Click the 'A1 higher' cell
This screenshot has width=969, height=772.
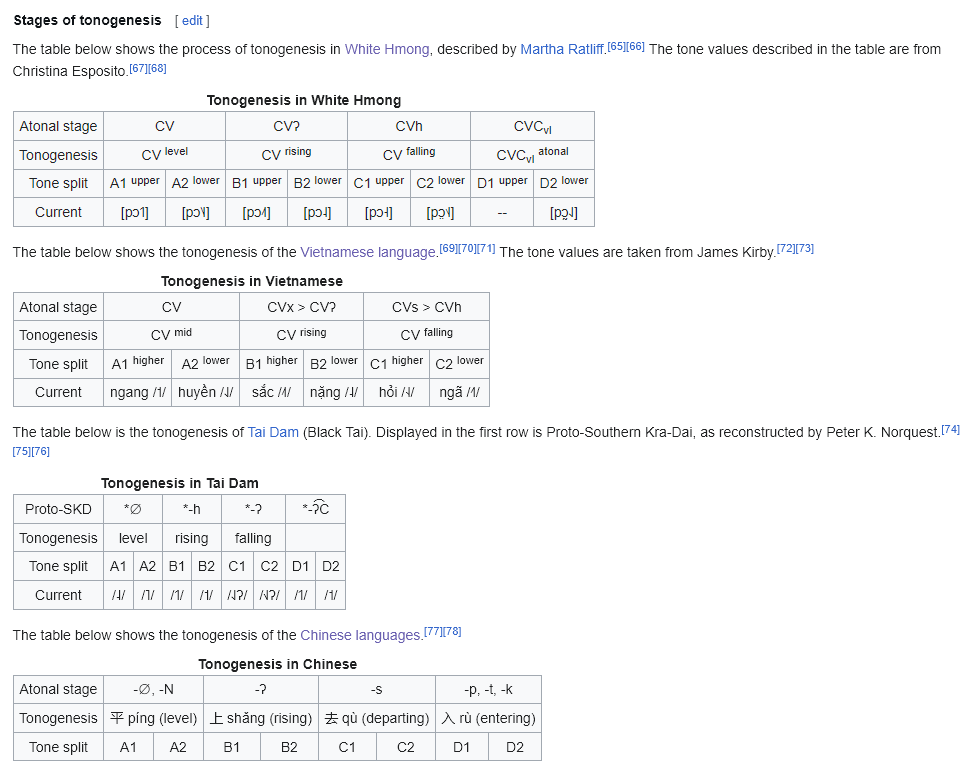138,363
